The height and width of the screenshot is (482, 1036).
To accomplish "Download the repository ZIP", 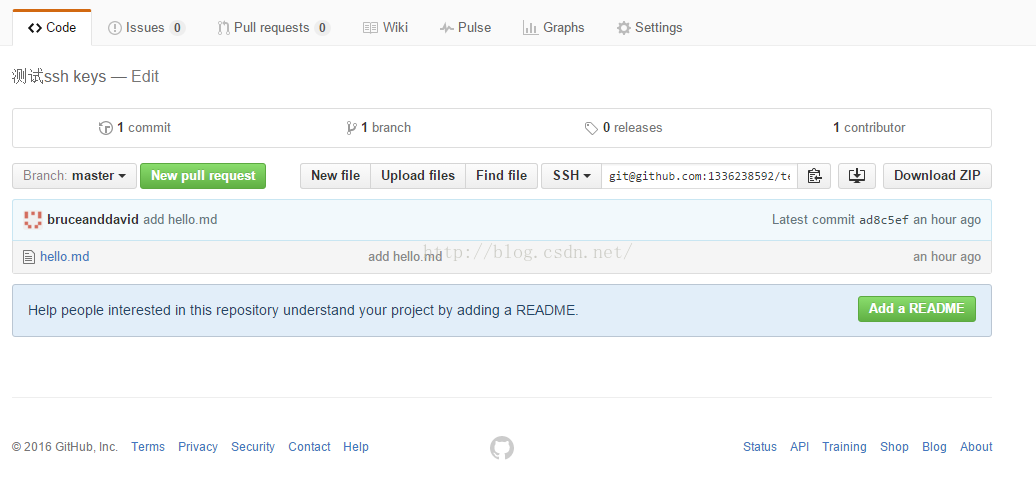I will [x=937, y=176].
